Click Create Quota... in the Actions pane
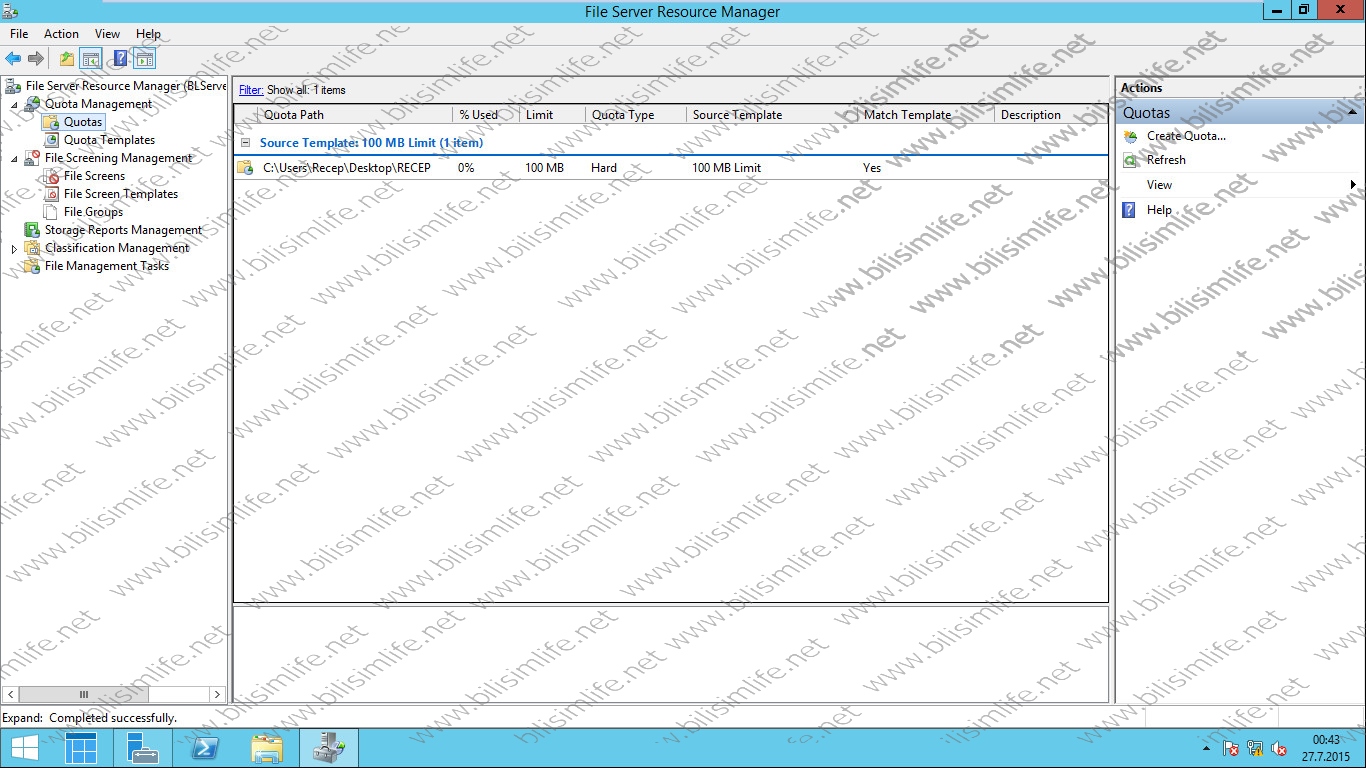Screen dimensions: 1366x768 pyautogui.click(x=1186, y=136)
